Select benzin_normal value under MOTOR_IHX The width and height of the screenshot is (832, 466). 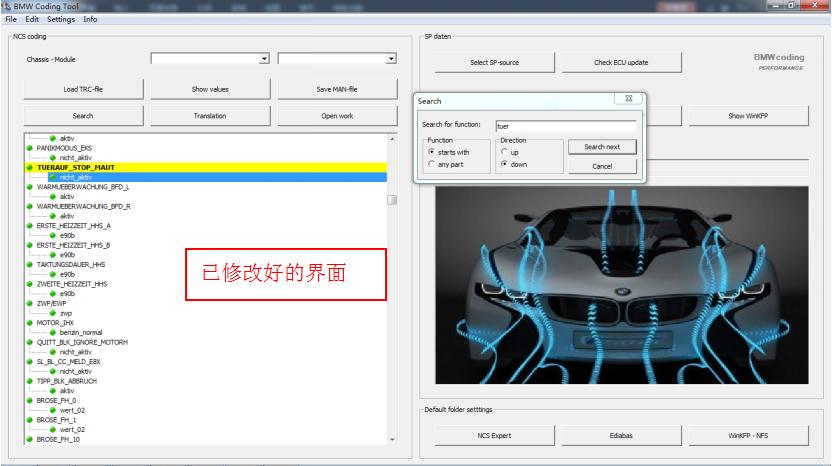[x=81, y=333]
